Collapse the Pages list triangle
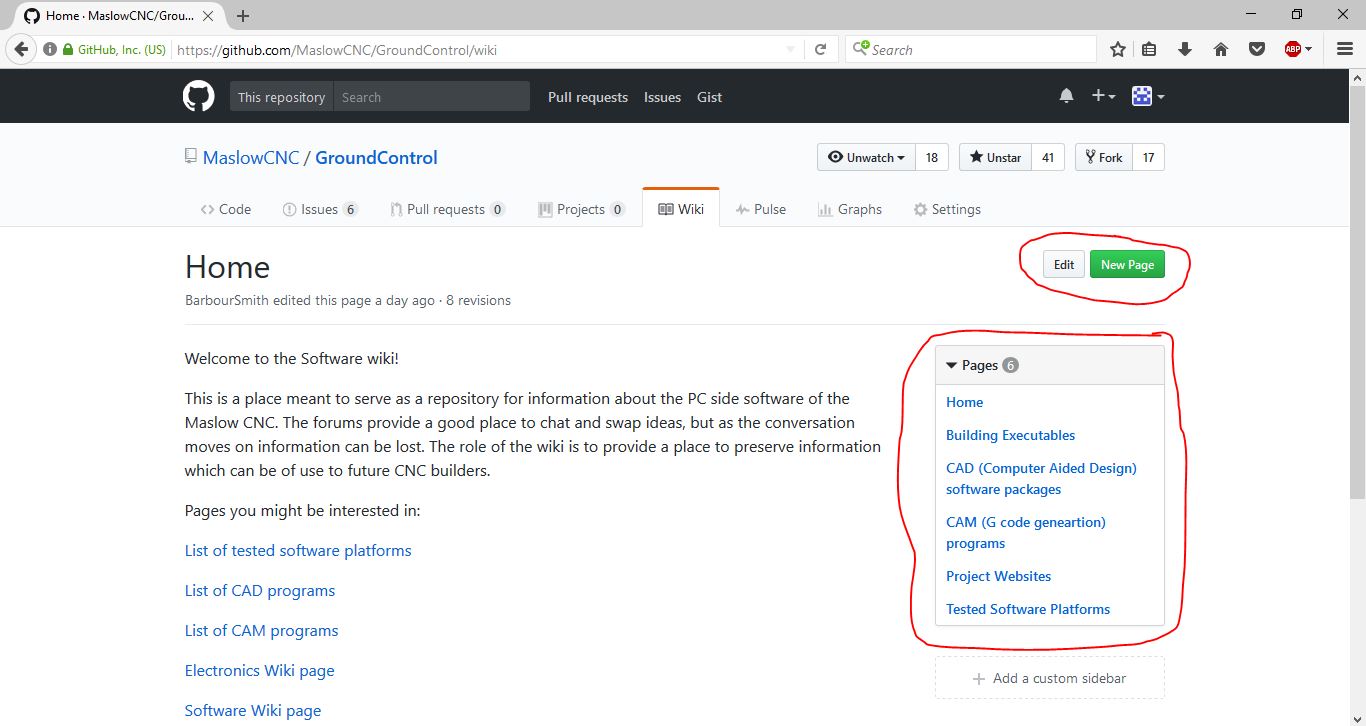The image size is (1366, 726). (x=951, y=365)
